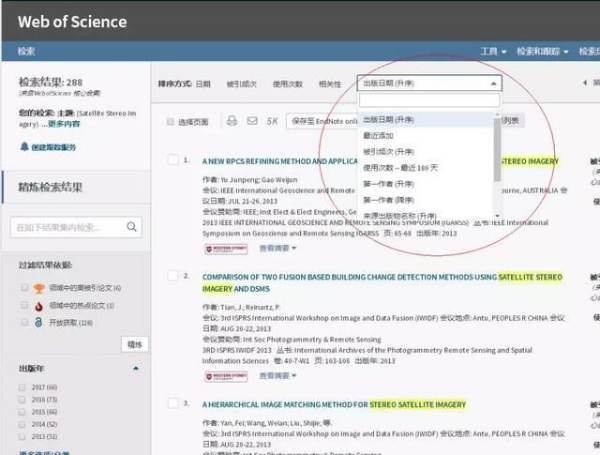The height and width of the screenshot is (455, 600).
Task: Tick the 2015 publication year checkbox
Action: [x=22, y=412]
